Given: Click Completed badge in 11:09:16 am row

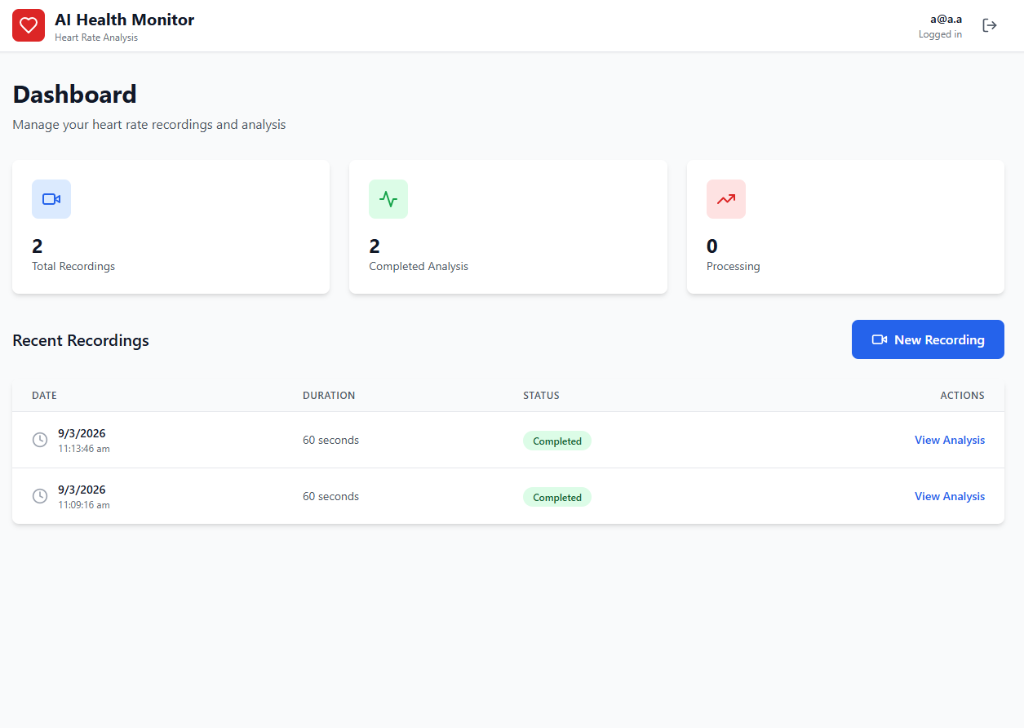Looking at the screenshot, I should (x=557, y=497).
